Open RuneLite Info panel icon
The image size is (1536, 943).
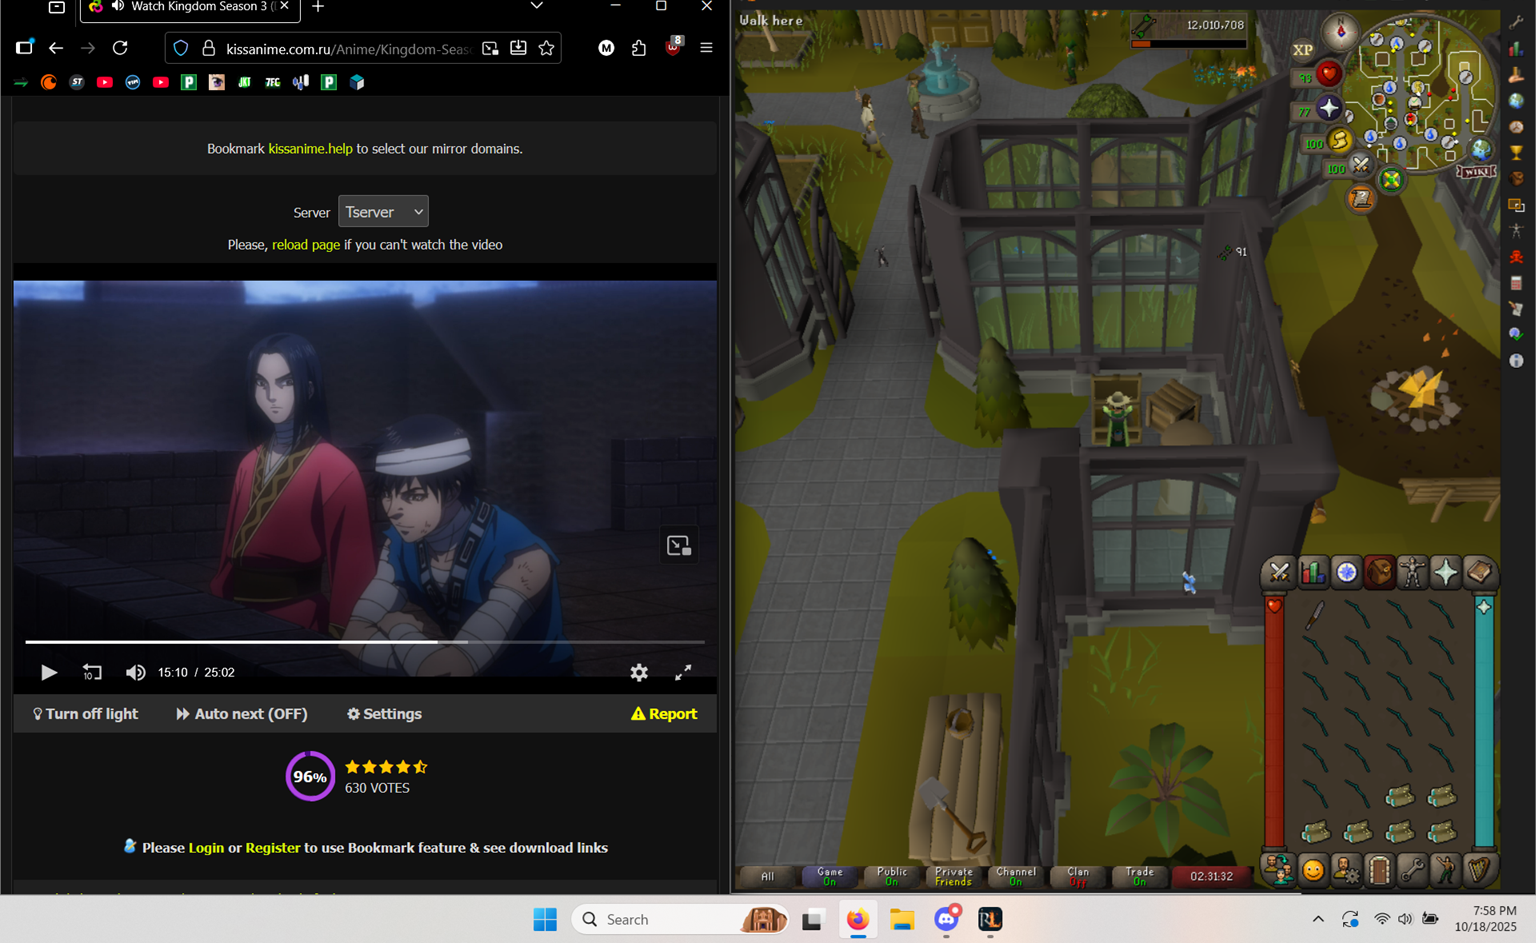pyautogui.click(x=1517, y=360)
